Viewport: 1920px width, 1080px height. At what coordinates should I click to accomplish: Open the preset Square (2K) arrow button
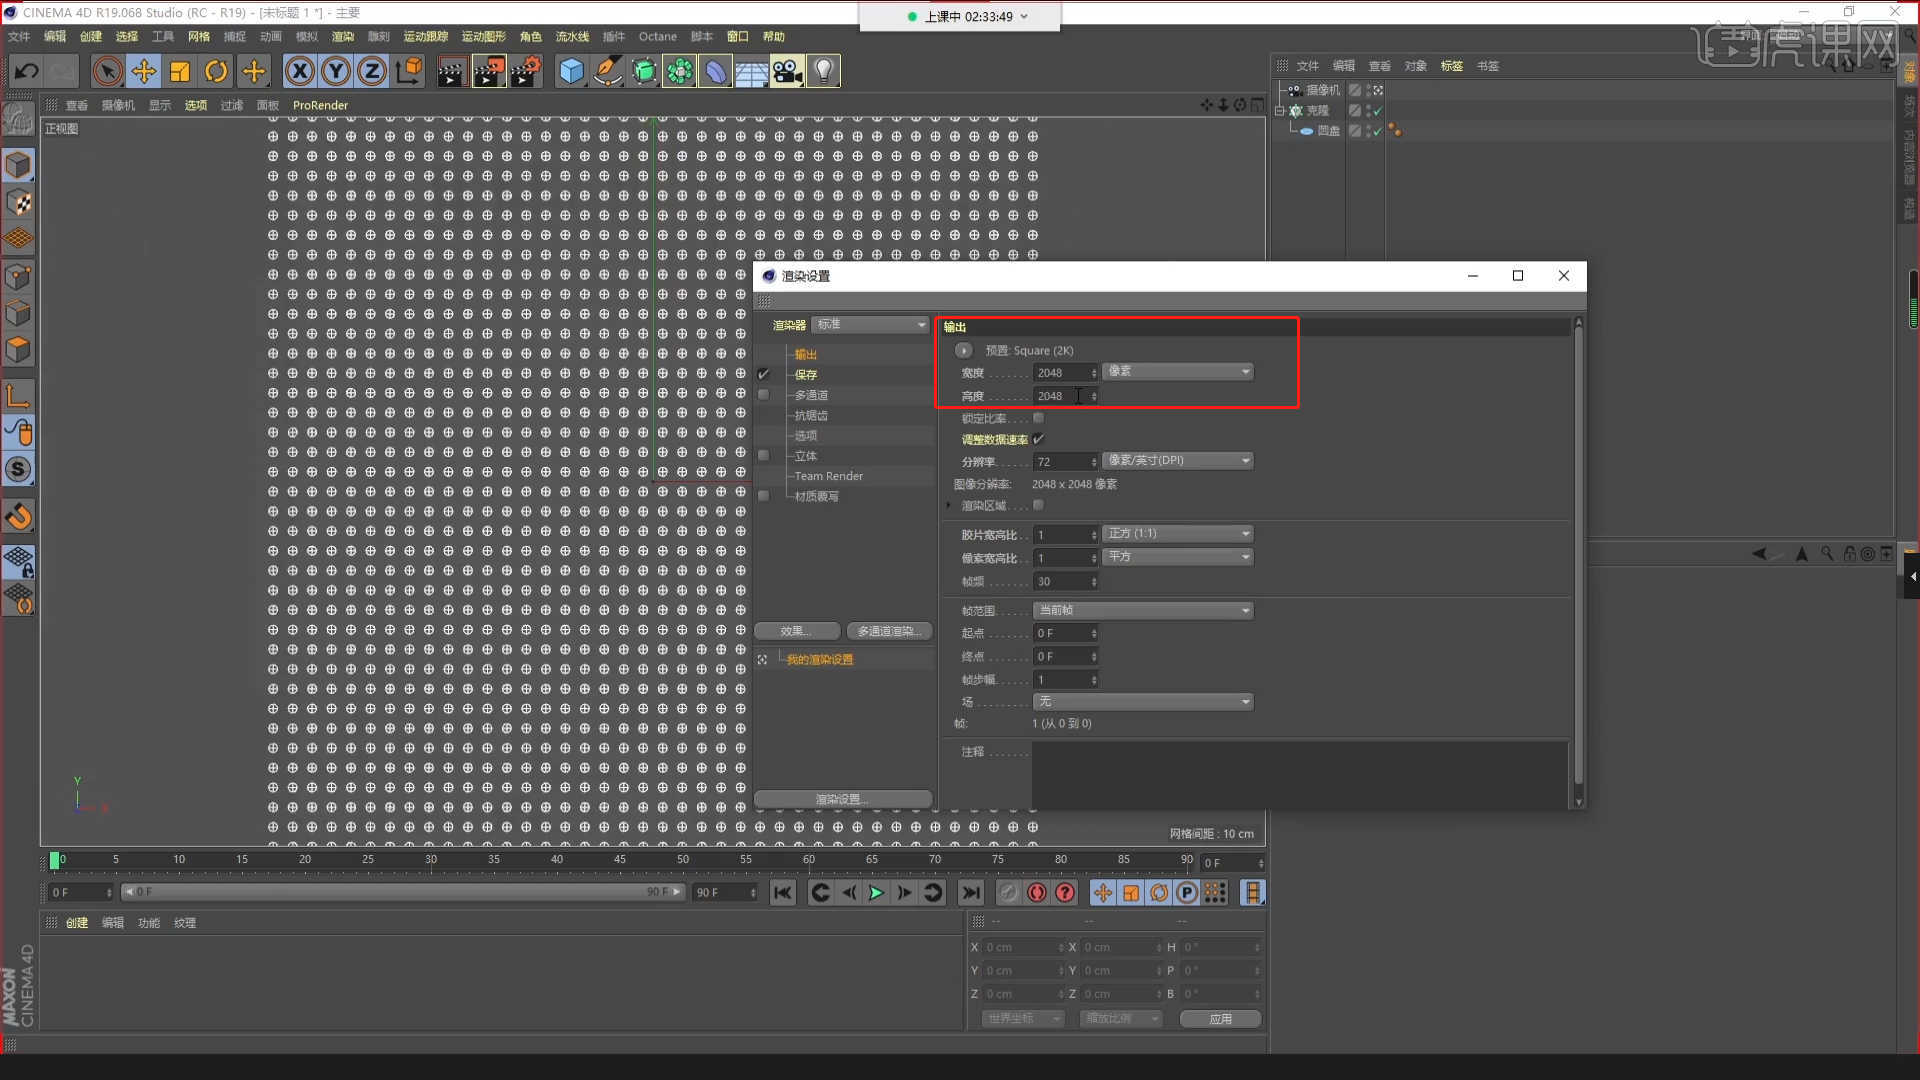coord(964,350)
